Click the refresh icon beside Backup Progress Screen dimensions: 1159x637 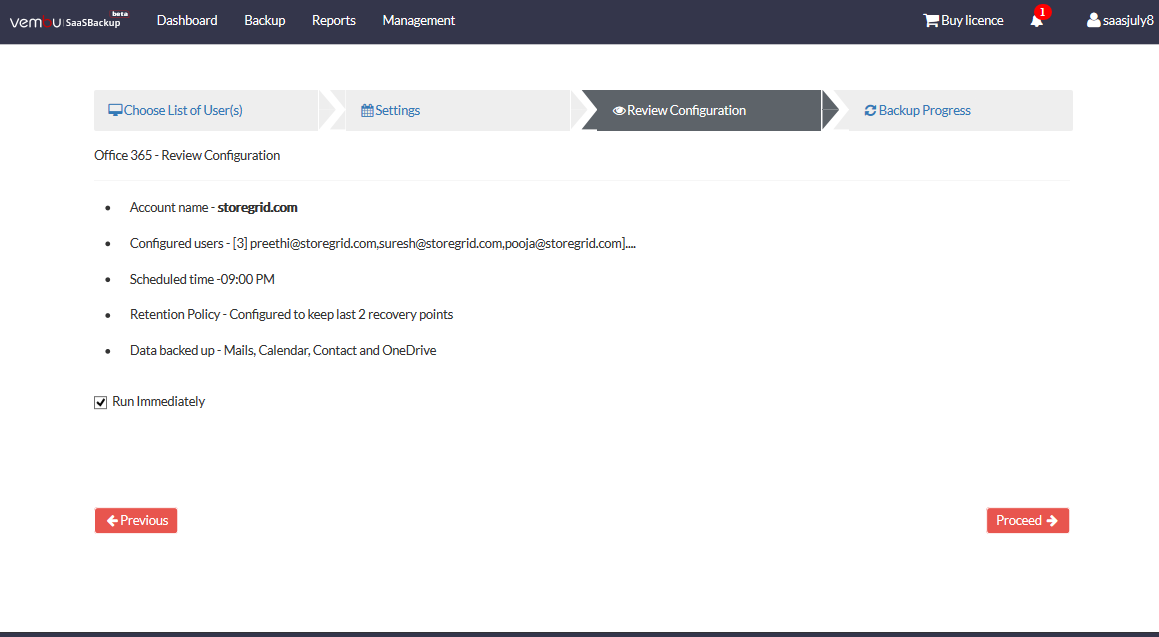pos(871,110)
